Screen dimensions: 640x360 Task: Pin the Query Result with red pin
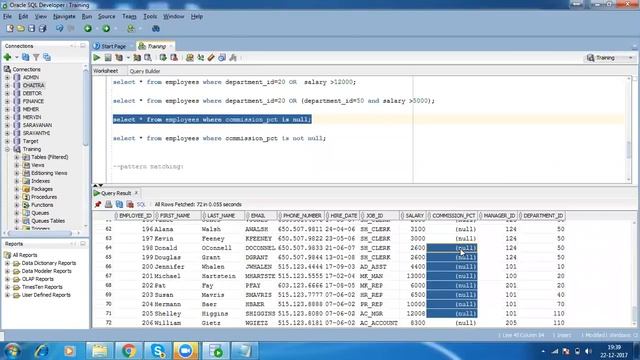[98, 204]
